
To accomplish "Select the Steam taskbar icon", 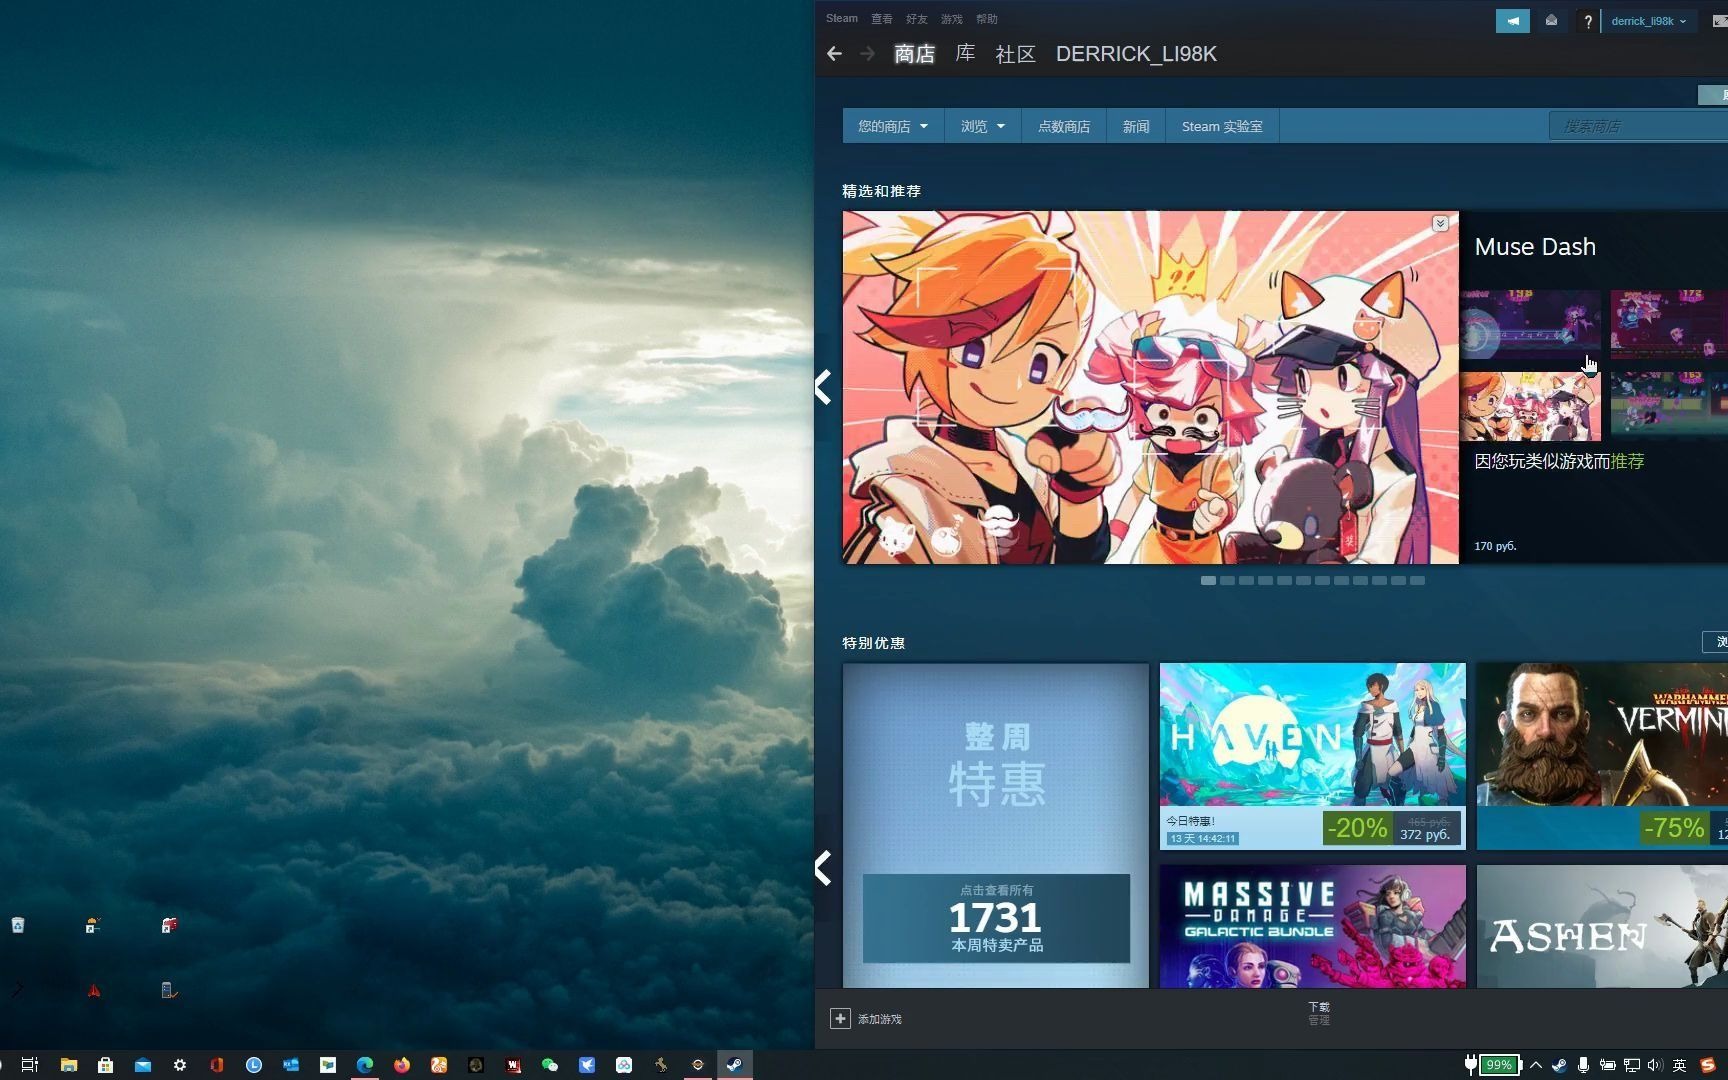I will coord(734,1065).
